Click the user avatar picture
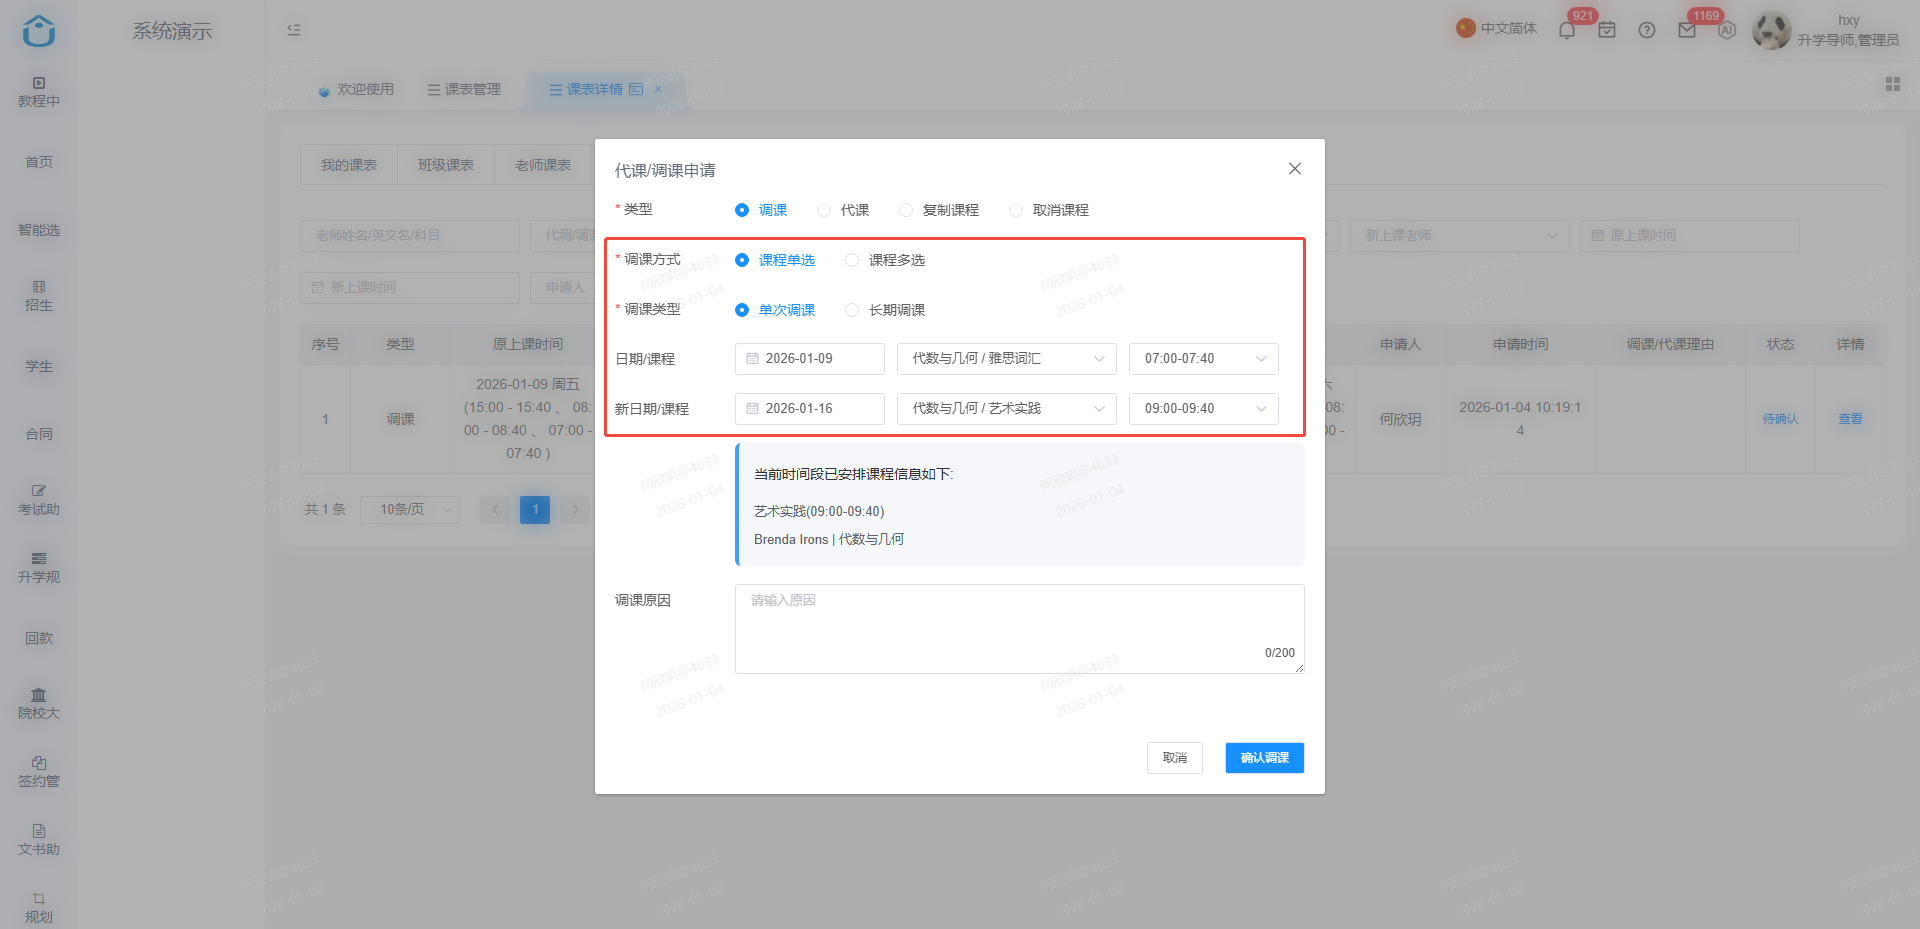This screenshot has height=929, width=1920. [1772, 30]
